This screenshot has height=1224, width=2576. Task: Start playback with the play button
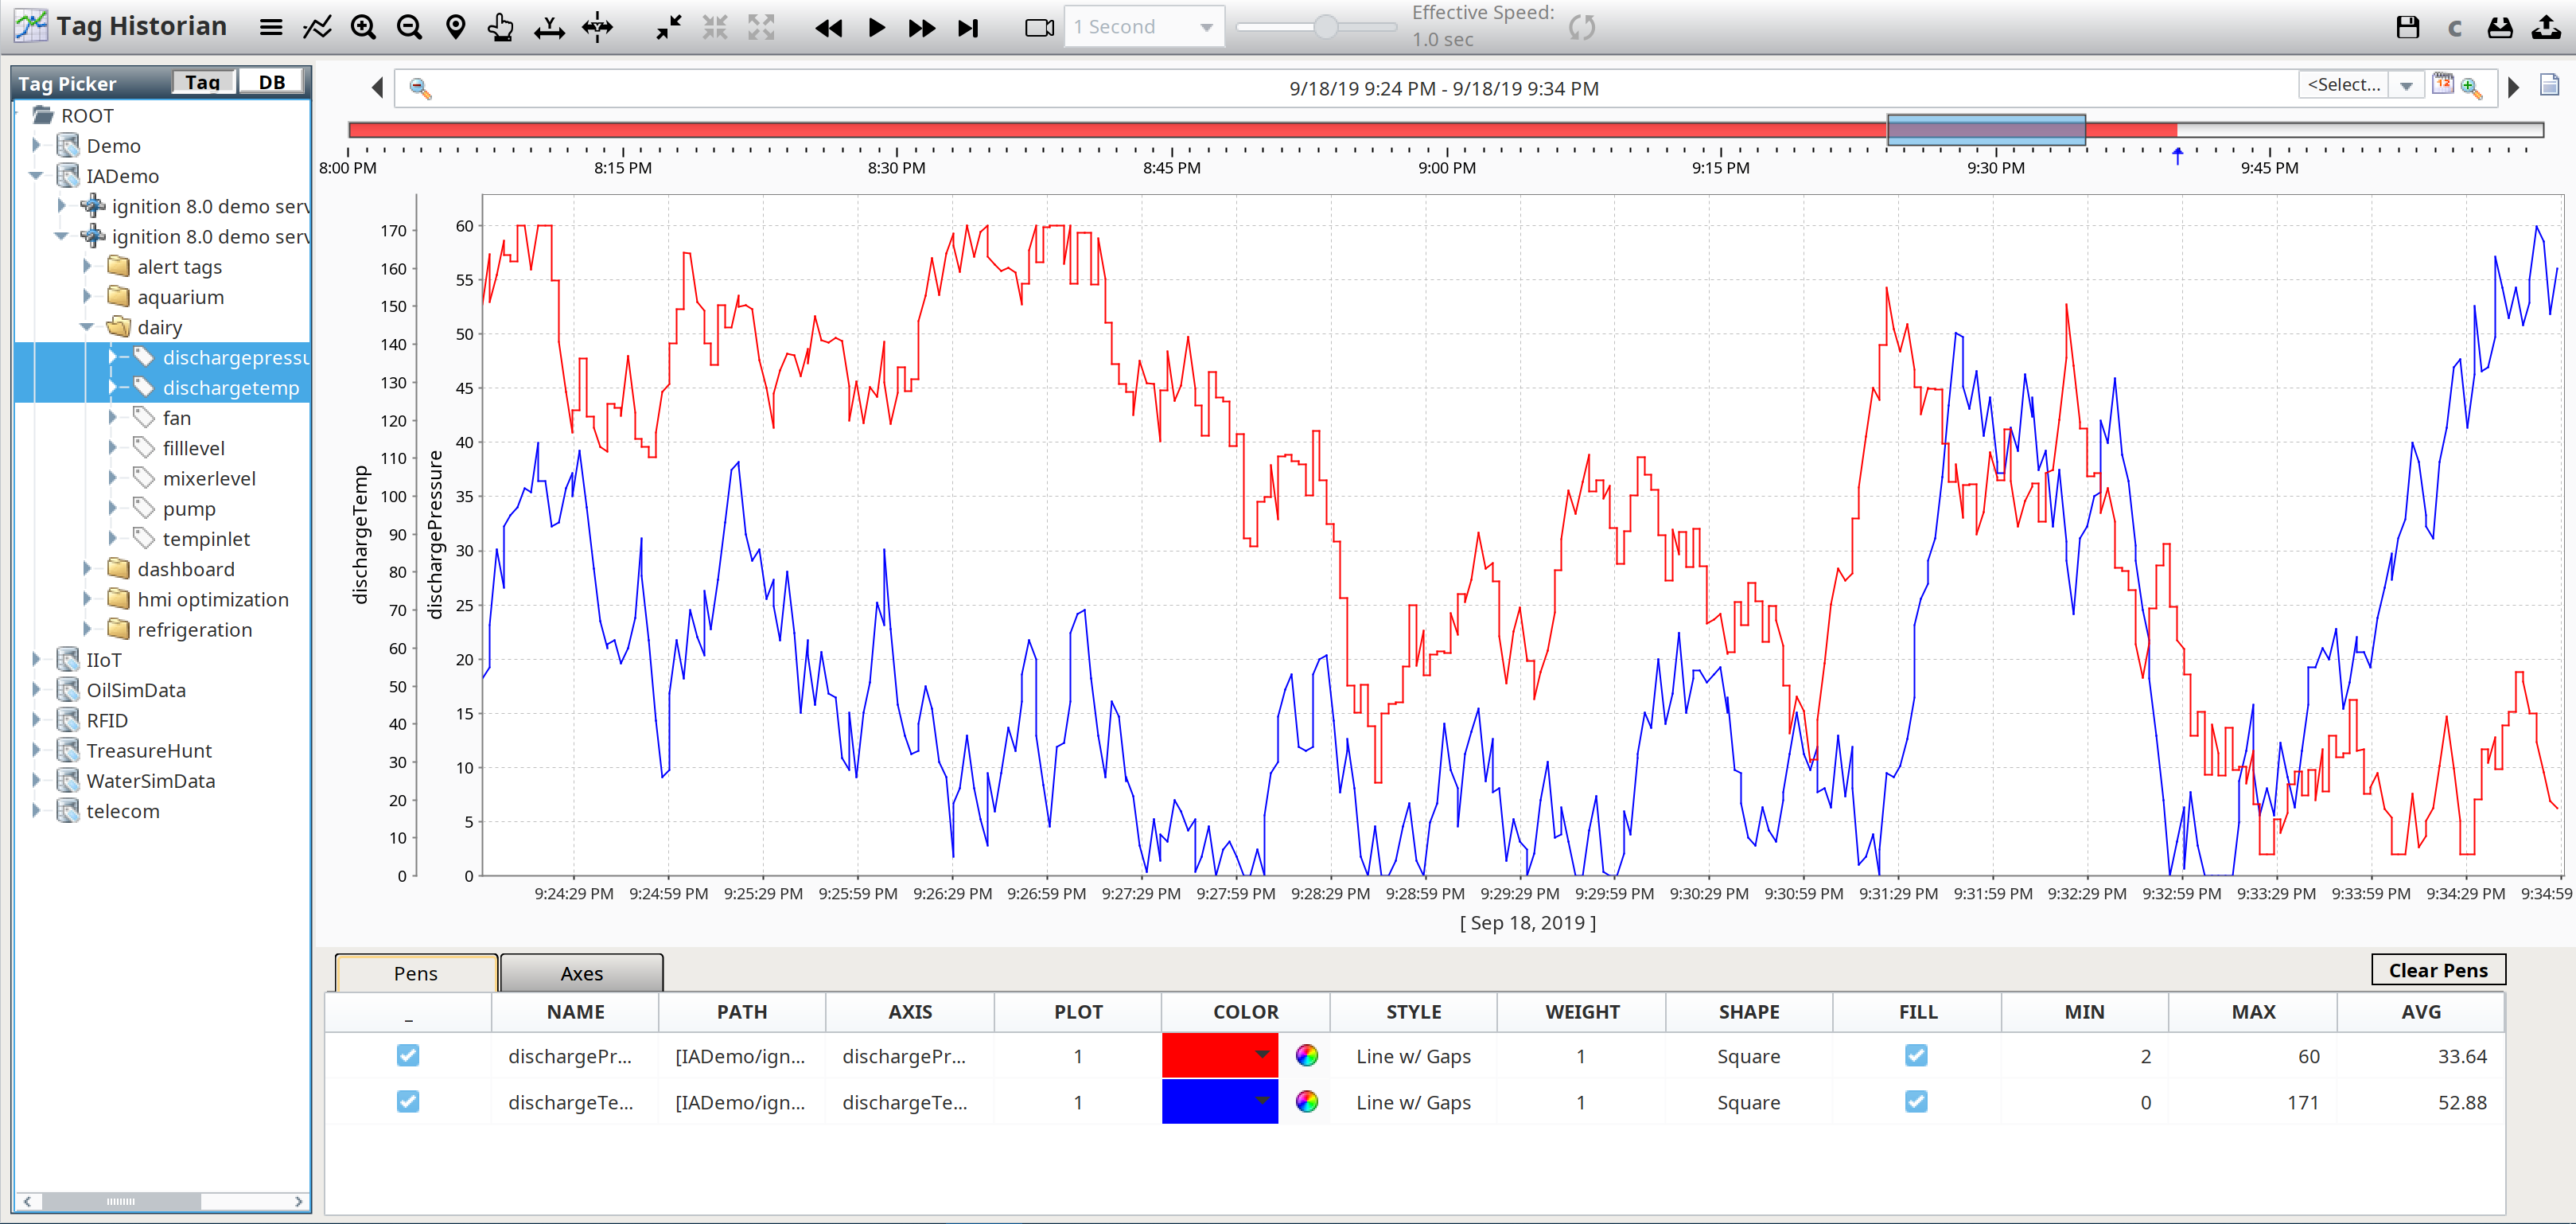tap(876, 28)
